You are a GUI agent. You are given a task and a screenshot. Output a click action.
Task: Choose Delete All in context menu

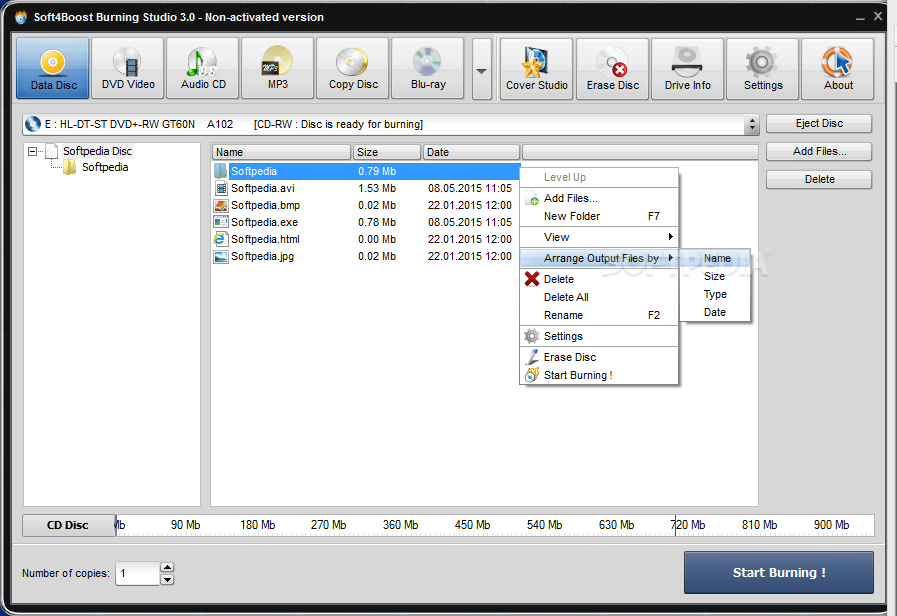pos(599,297)
